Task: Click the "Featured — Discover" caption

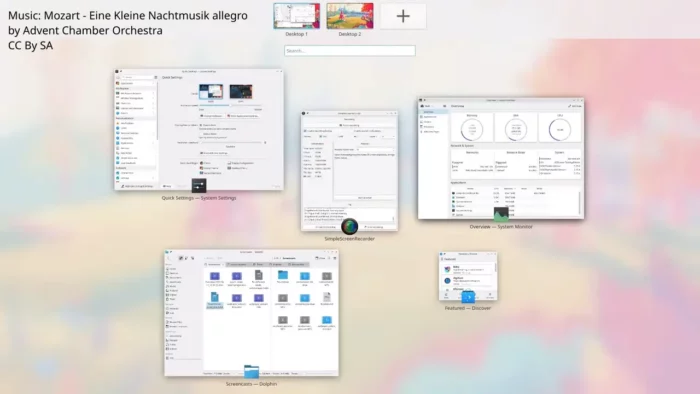Action: 468,308
